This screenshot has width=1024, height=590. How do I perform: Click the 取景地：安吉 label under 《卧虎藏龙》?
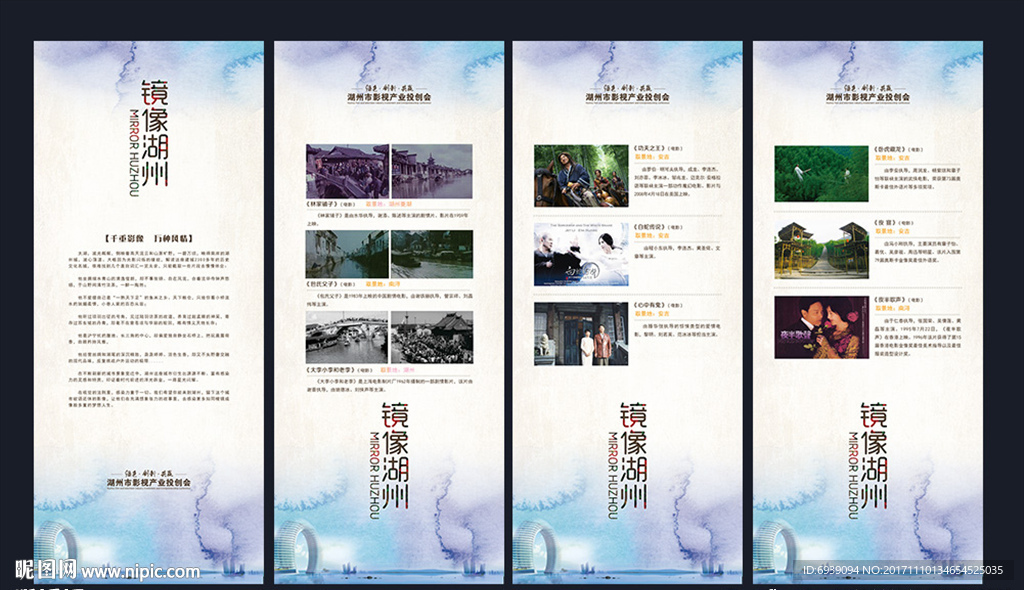892,158
